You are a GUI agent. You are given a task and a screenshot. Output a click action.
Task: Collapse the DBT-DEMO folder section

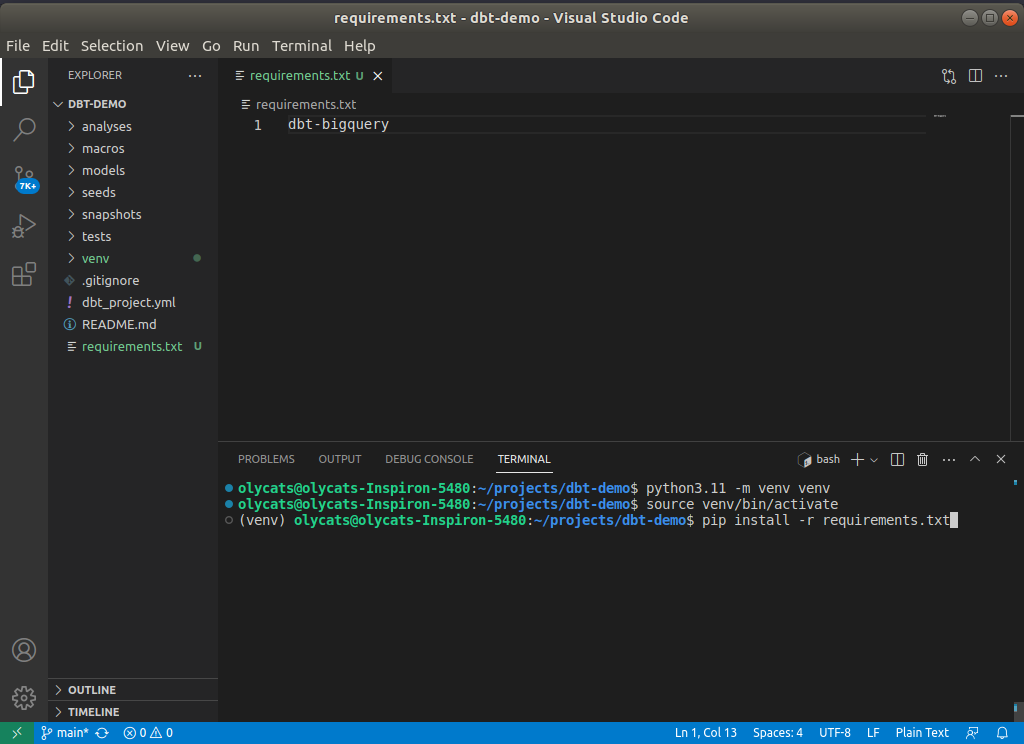[x=133, y=104]
